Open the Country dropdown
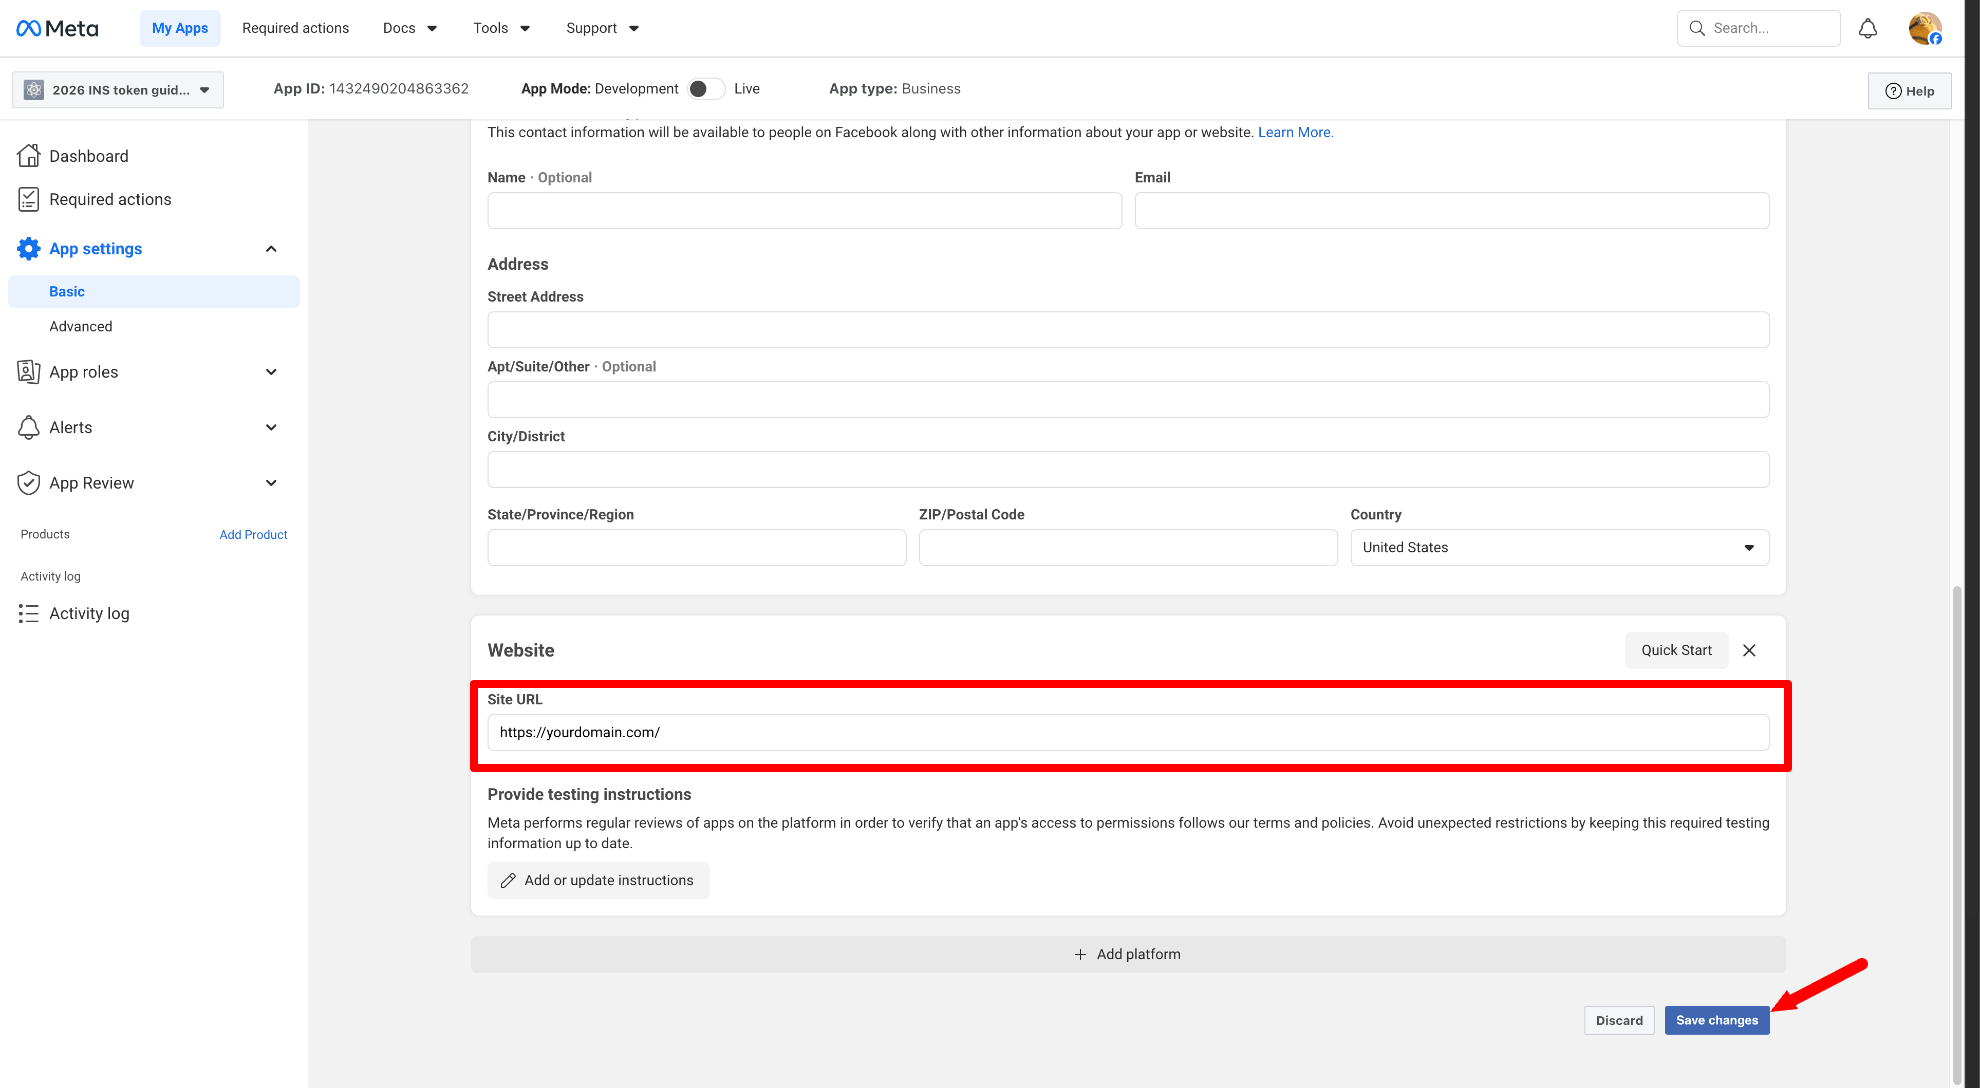This screenshot has width=1980, height=1088. (x=1558, y=547)
